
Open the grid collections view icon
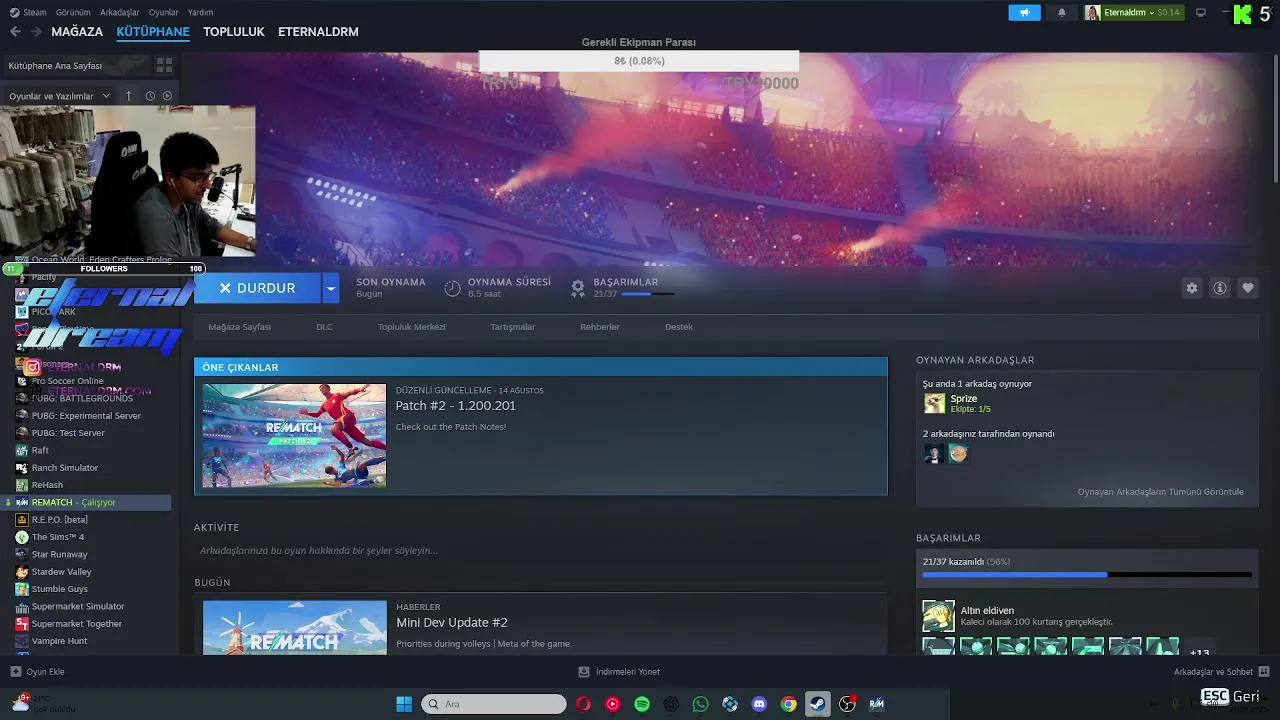(164, 65)
